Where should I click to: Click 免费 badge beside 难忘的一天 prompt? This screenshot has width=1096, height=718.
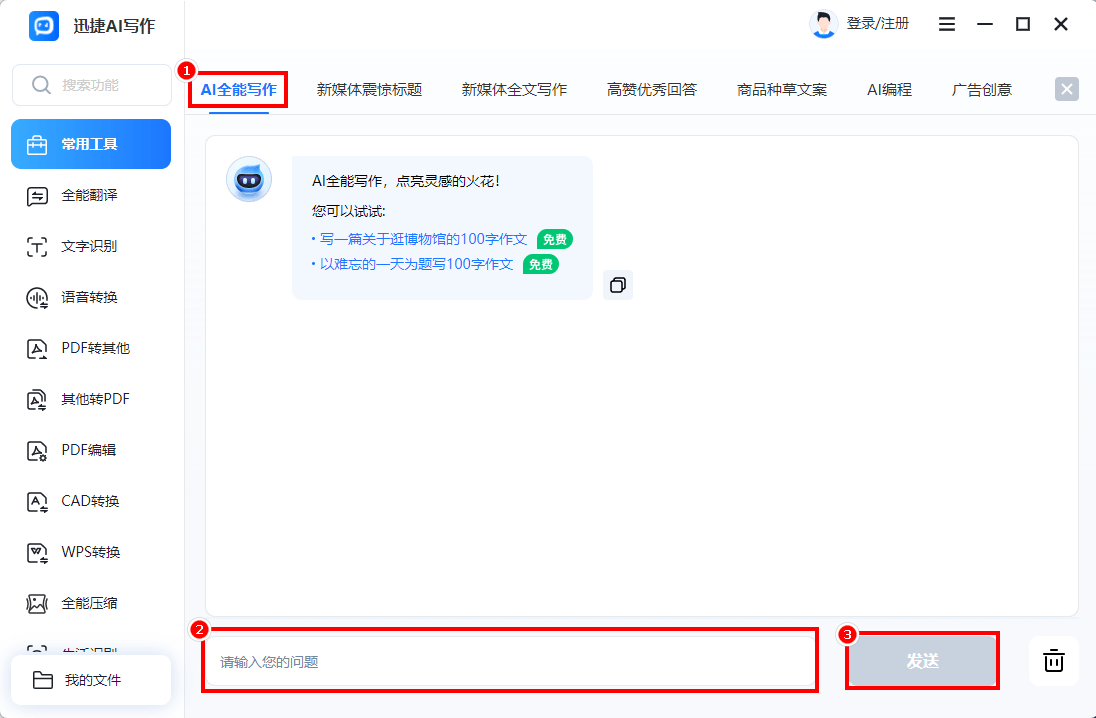click(x=541, y=265)
